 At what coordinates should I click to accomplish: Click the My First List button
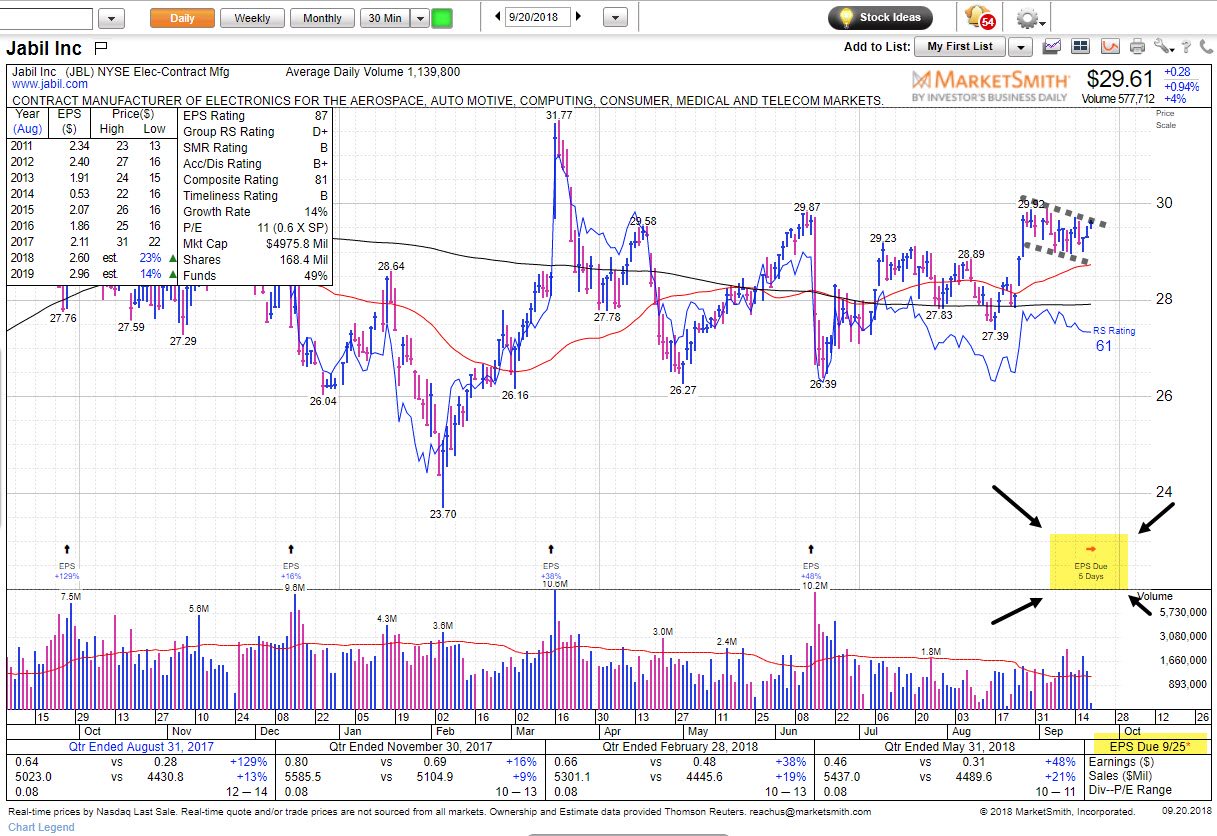[960, 46]
